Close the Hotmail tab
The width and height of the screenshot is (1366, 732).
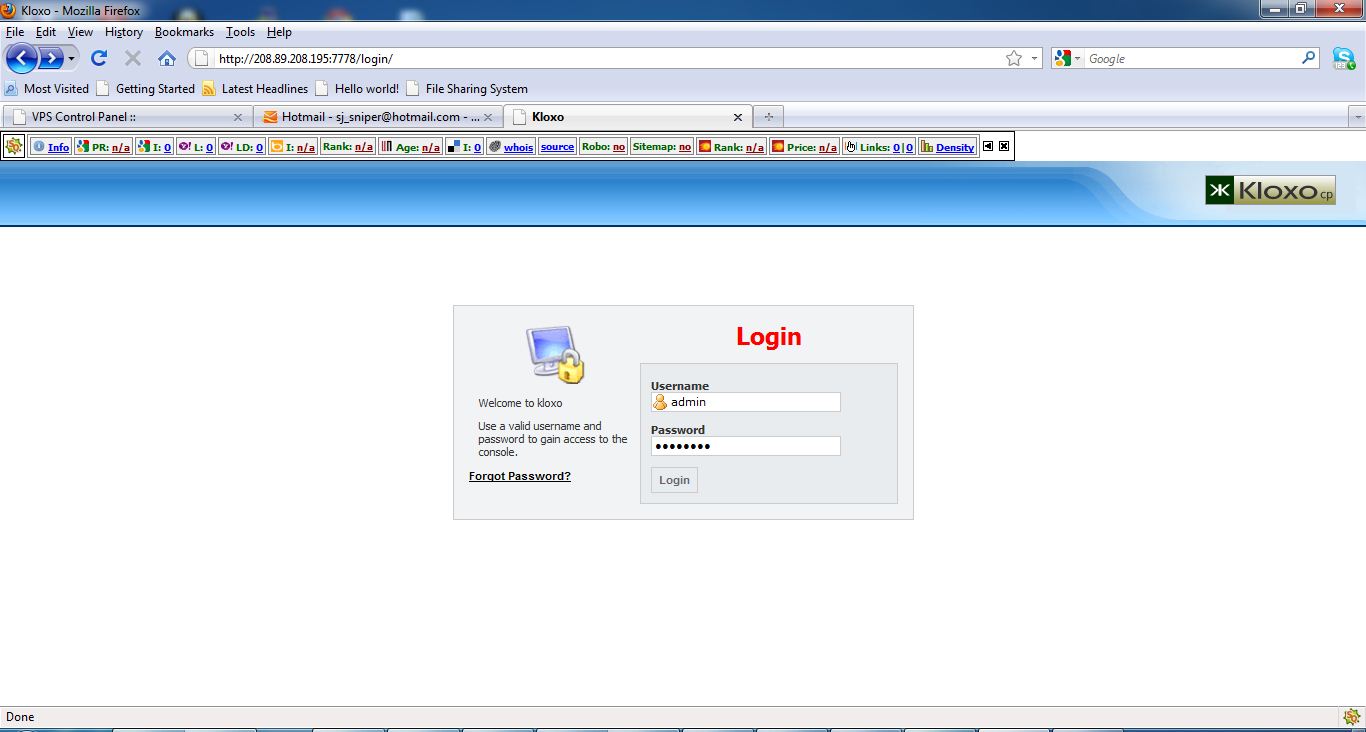click(x=488, y=117)
